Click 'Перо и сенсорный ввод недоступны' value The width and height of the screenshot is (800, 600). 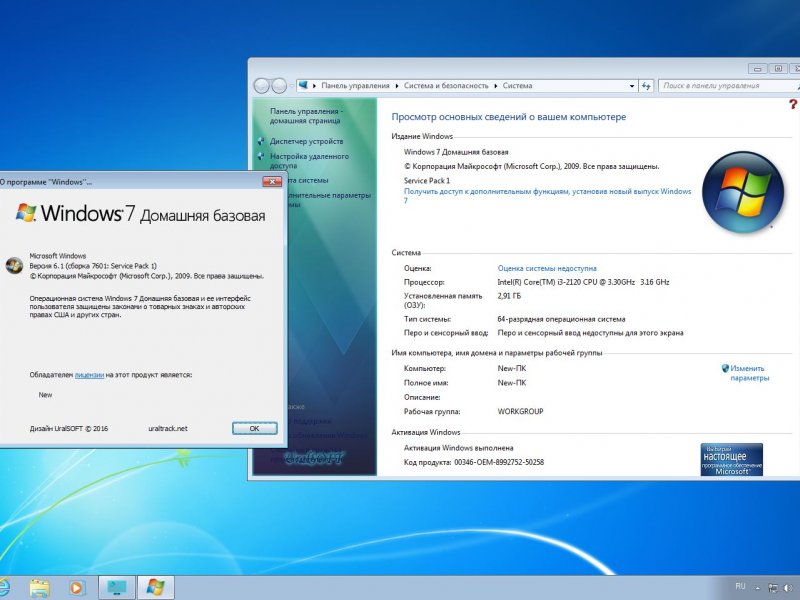coord(590,333)
